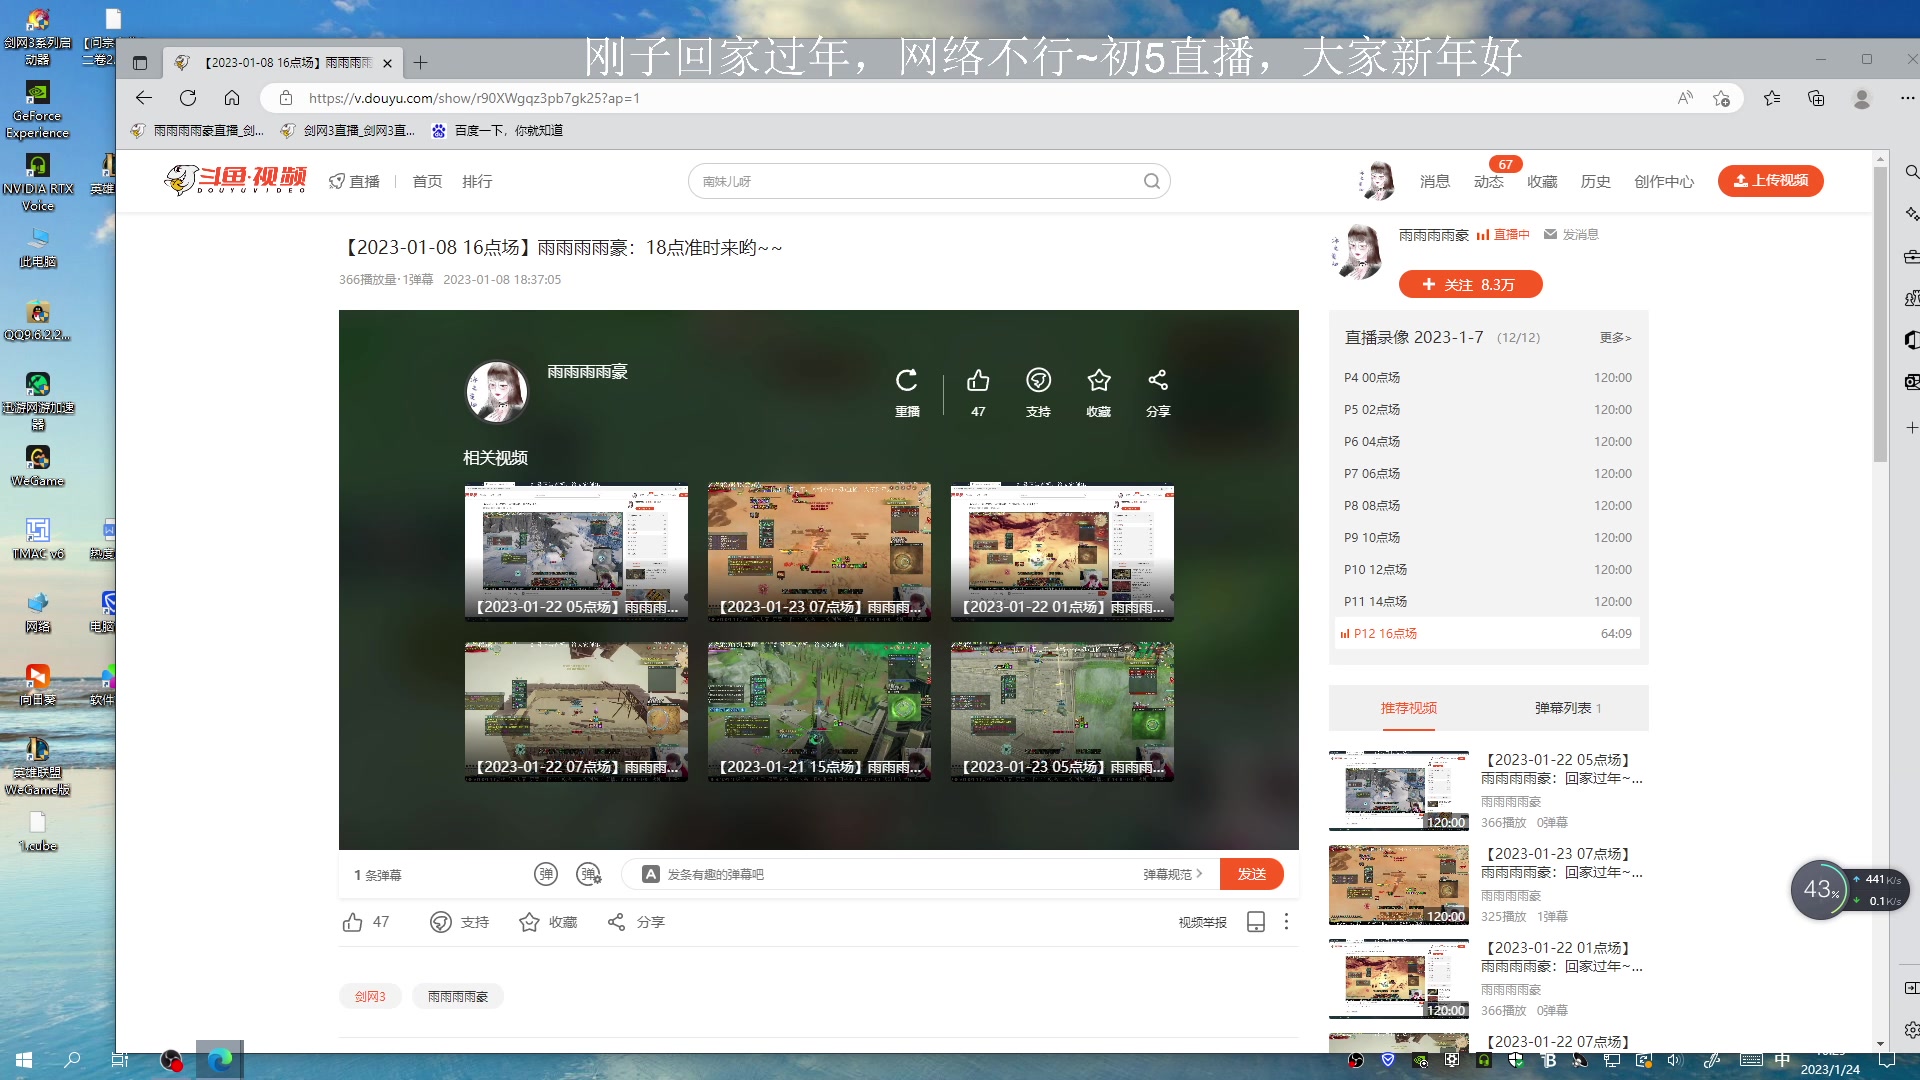Open Windows Start menu
1920x1080 pixels.
pyautogui.click(x=24, y=1060)
